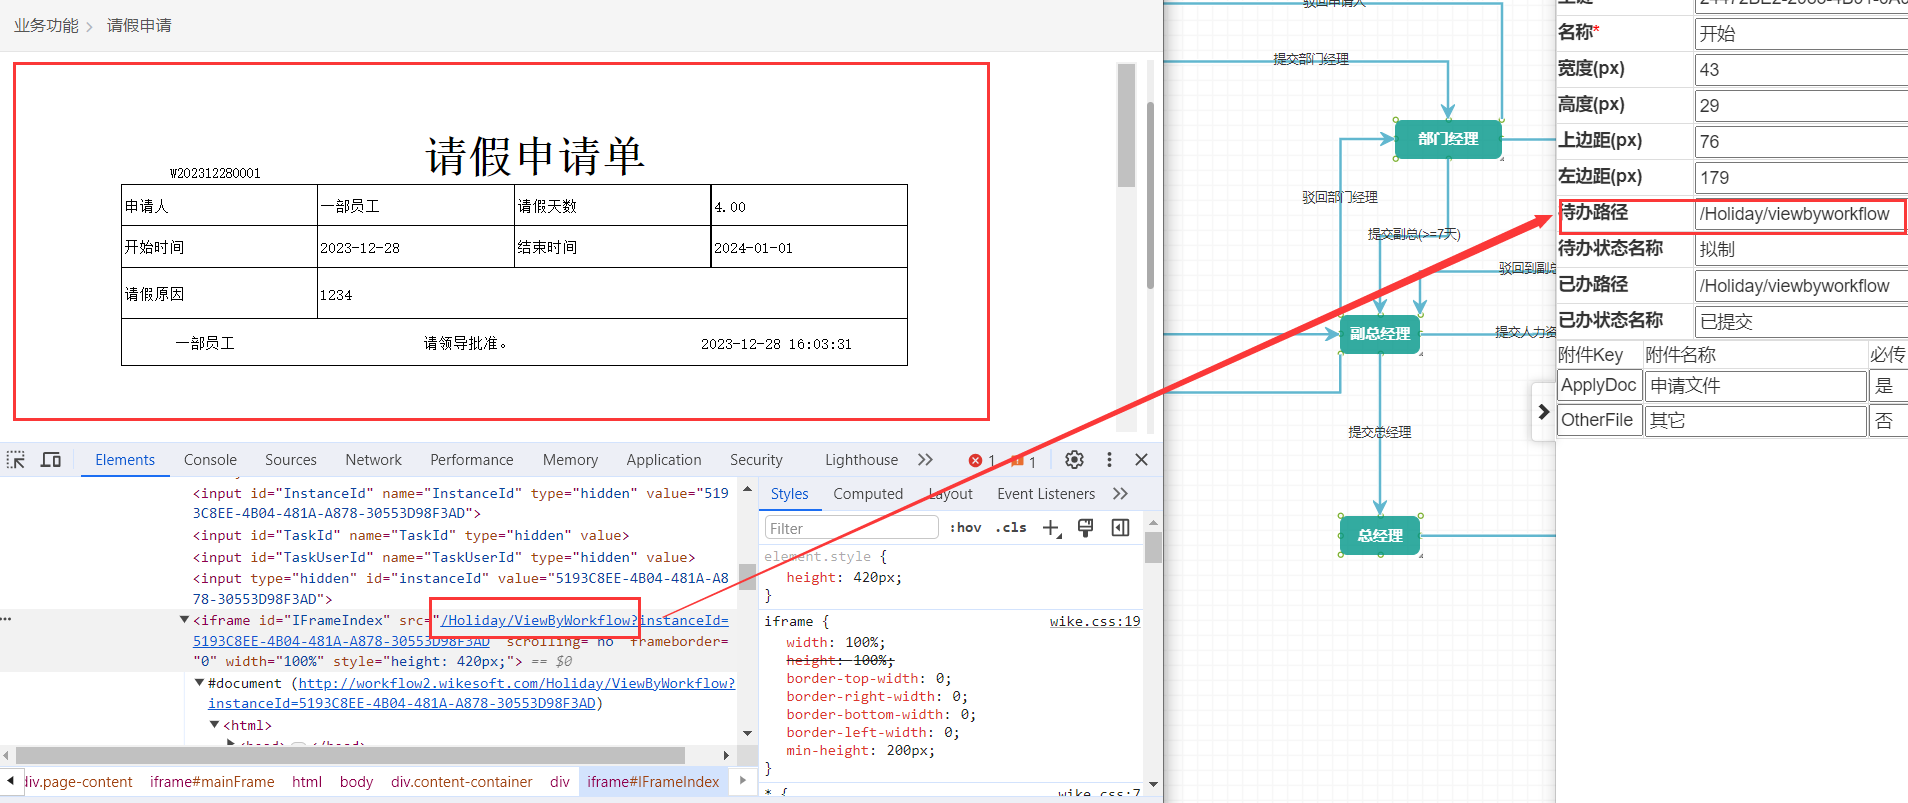The width and height of the screenshot is (1908, 803).
Task: Toggle the .cls class editor
Action: 1011,528
